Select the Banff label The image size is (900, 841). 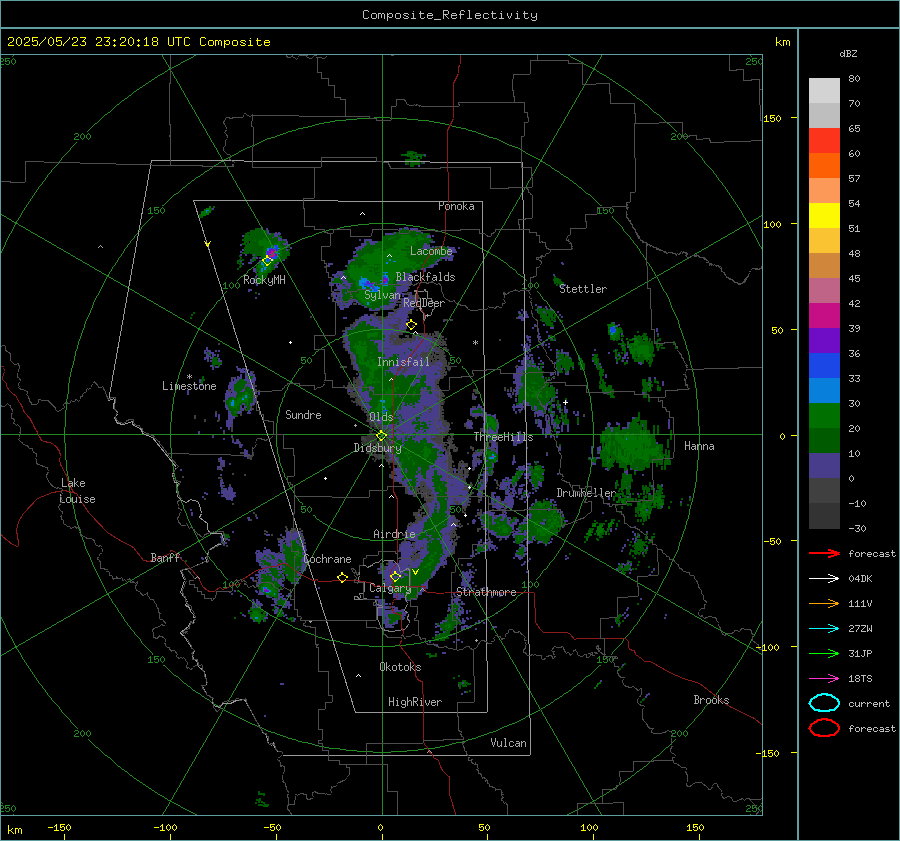(x=165, y=558)
